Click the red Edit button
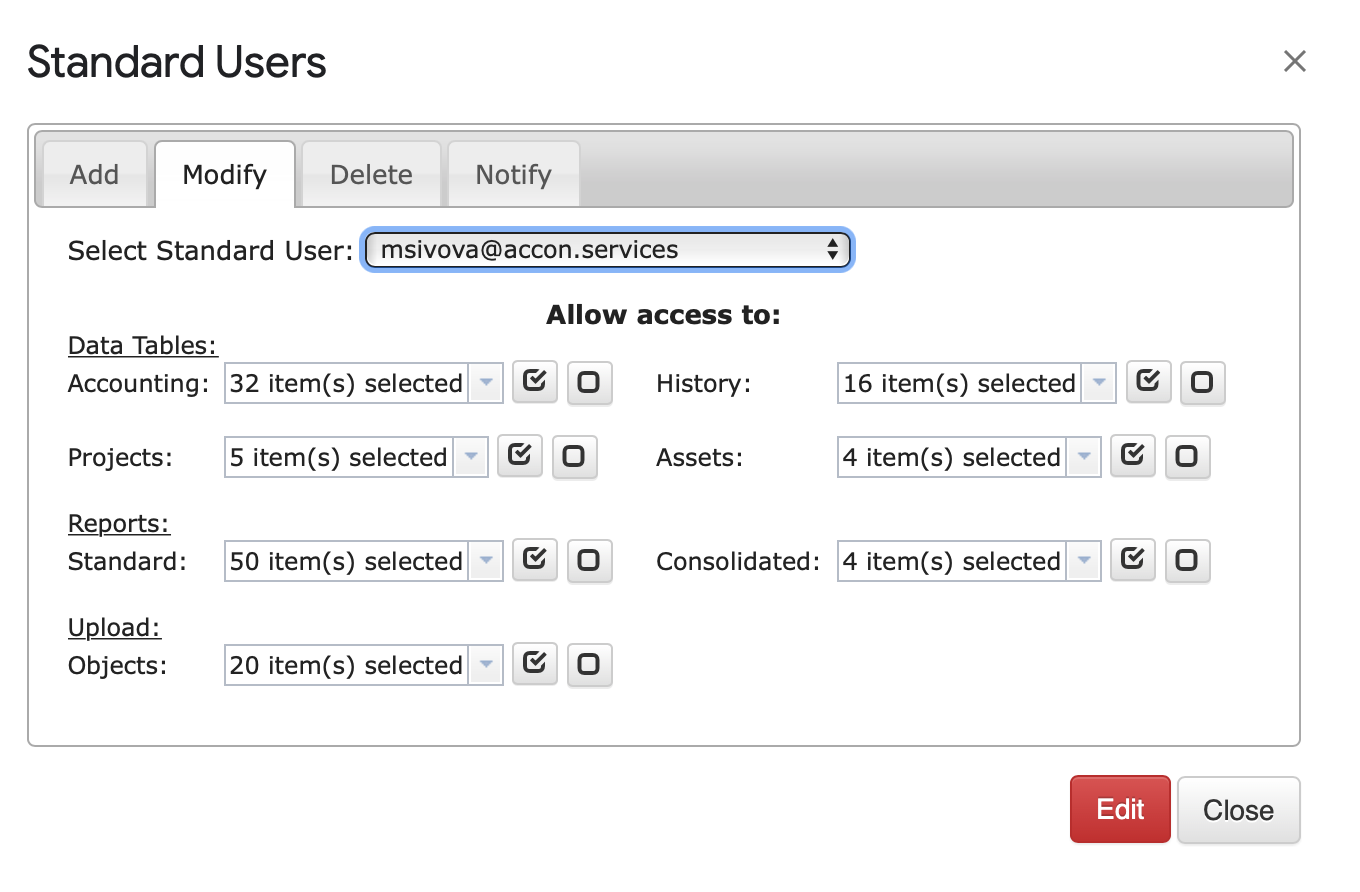The image size is (1360, 892). (1120, 809)
